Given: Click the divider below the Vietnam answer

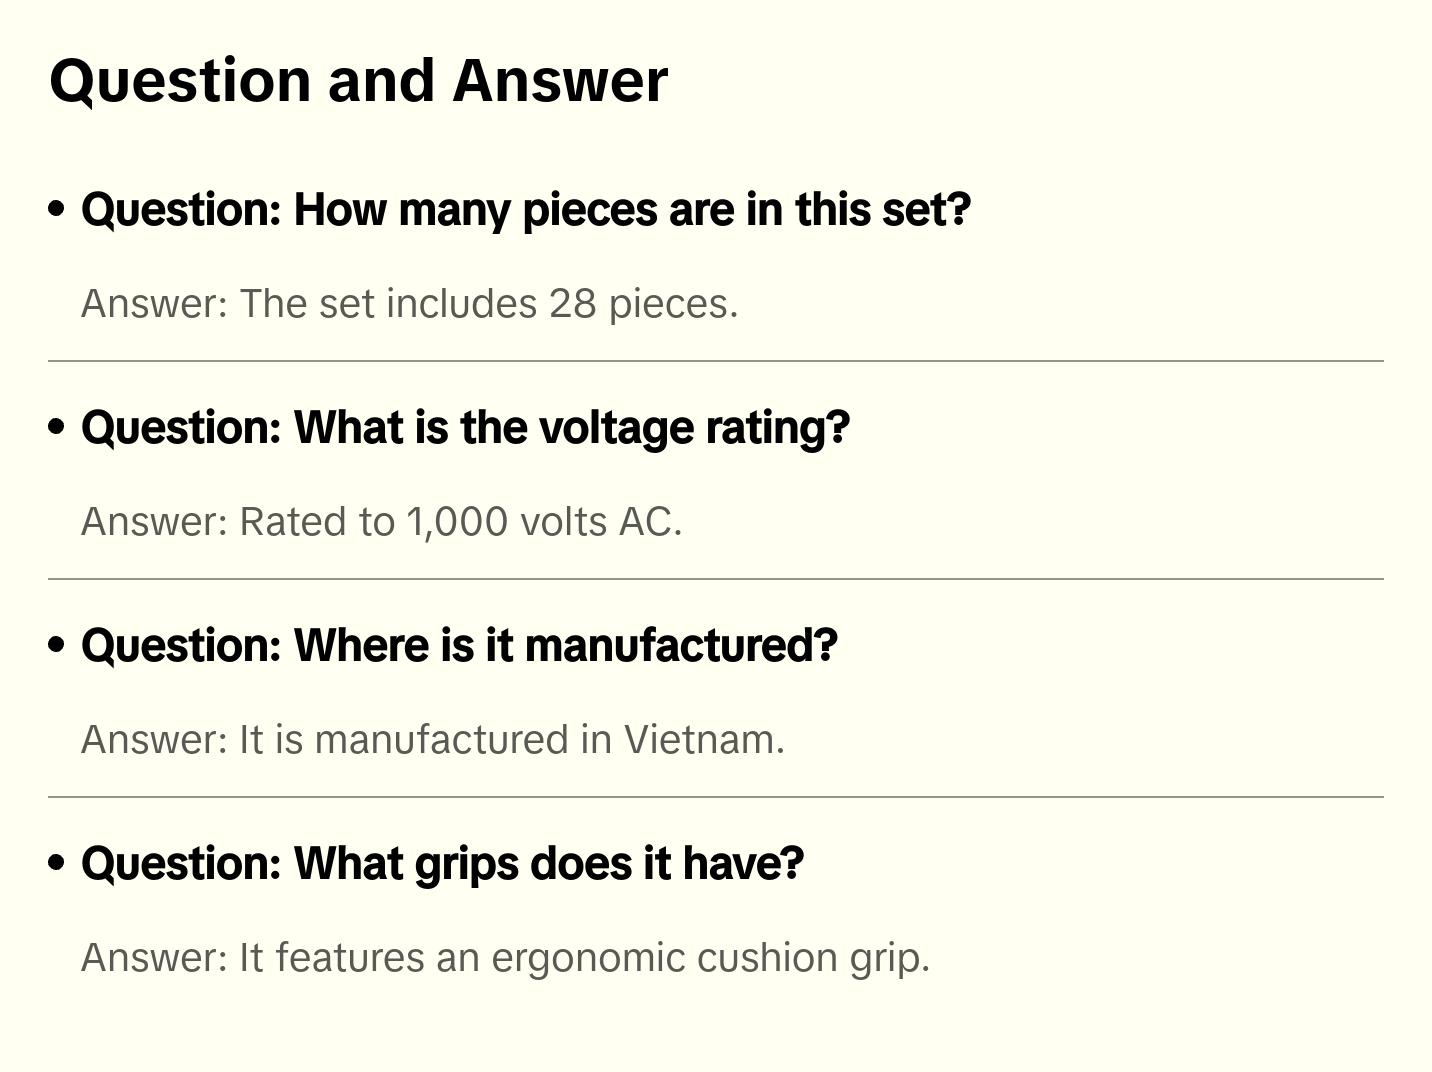Looking at the screenshot, I should click(716, 797).
